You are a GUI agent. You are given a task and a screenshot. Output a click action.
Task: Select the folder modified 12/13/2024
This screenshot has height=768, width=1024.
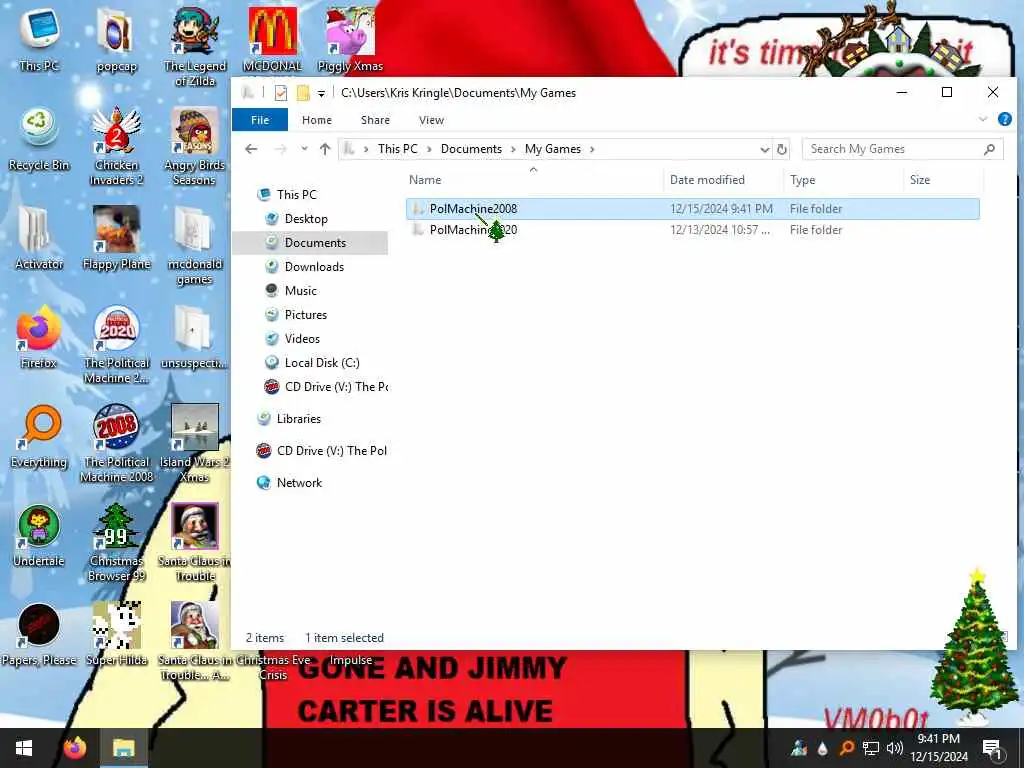pos(692,230)
